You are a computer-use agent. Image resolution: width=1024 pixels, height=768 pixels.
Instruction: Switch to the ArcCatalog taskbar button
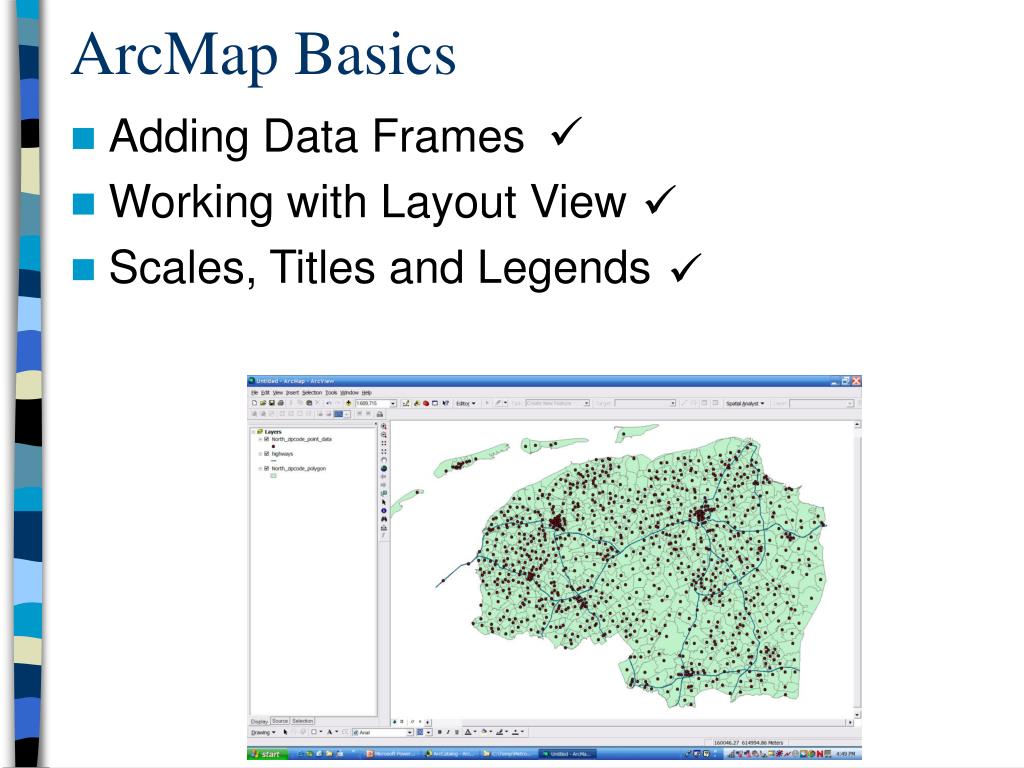[x=451, y=754]
